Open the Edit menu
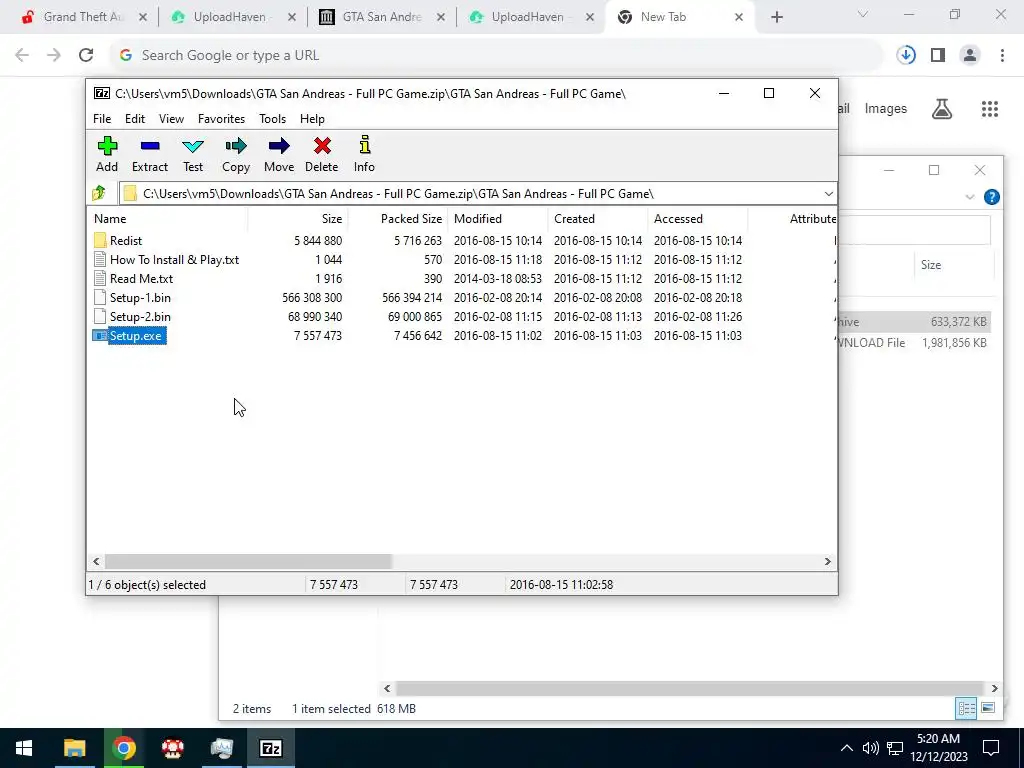Viewport: 1024px width, 768px height. click(x=135, y=119)
